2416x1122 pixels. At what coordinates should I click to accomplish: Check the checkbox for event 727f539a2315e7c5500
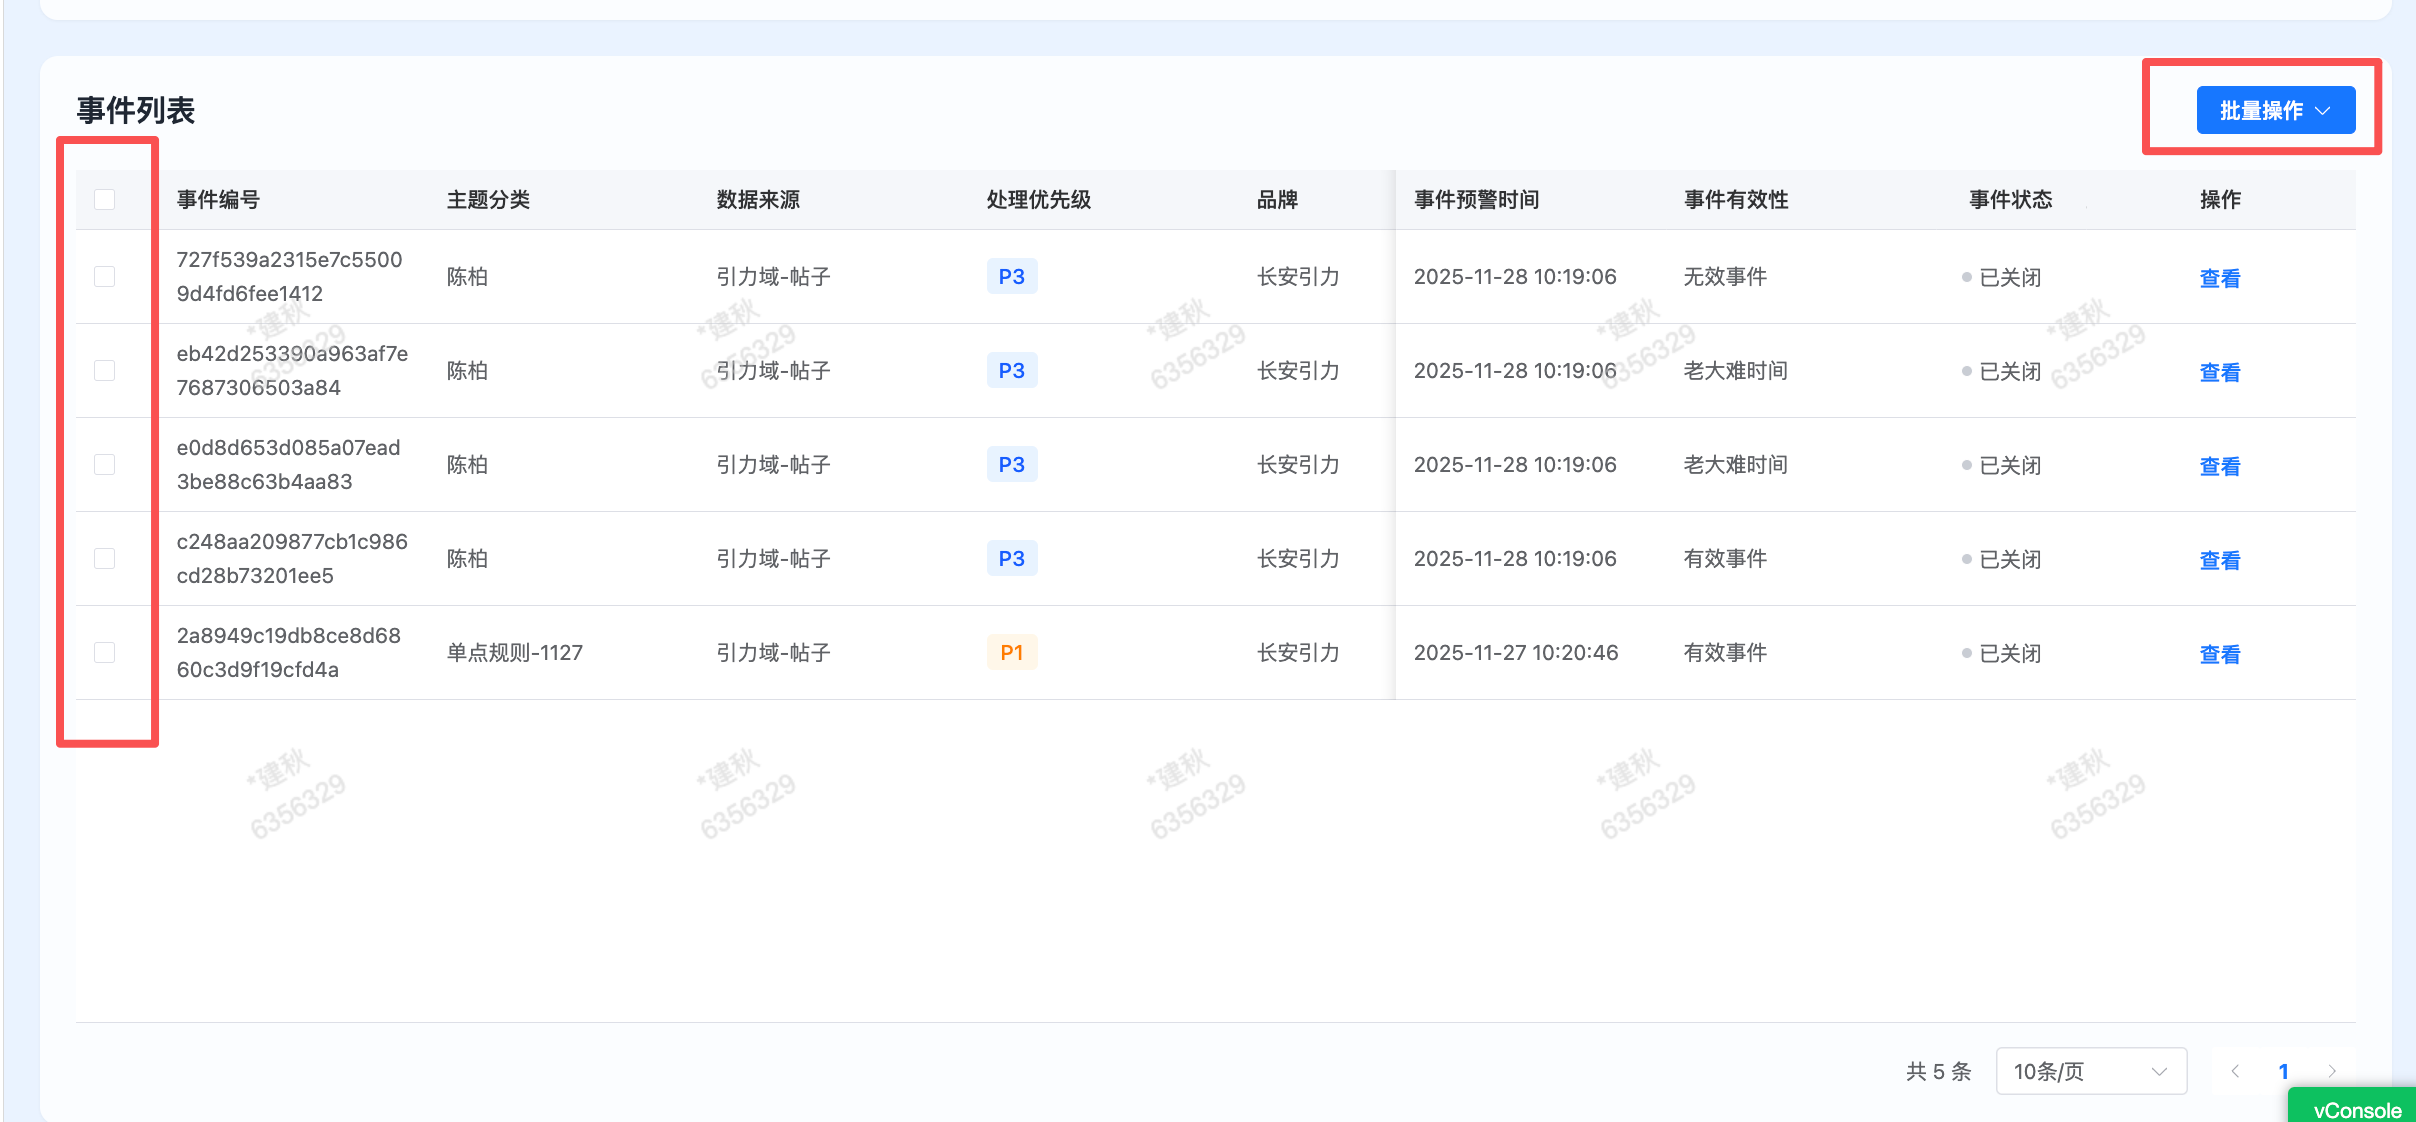[105, 276]
